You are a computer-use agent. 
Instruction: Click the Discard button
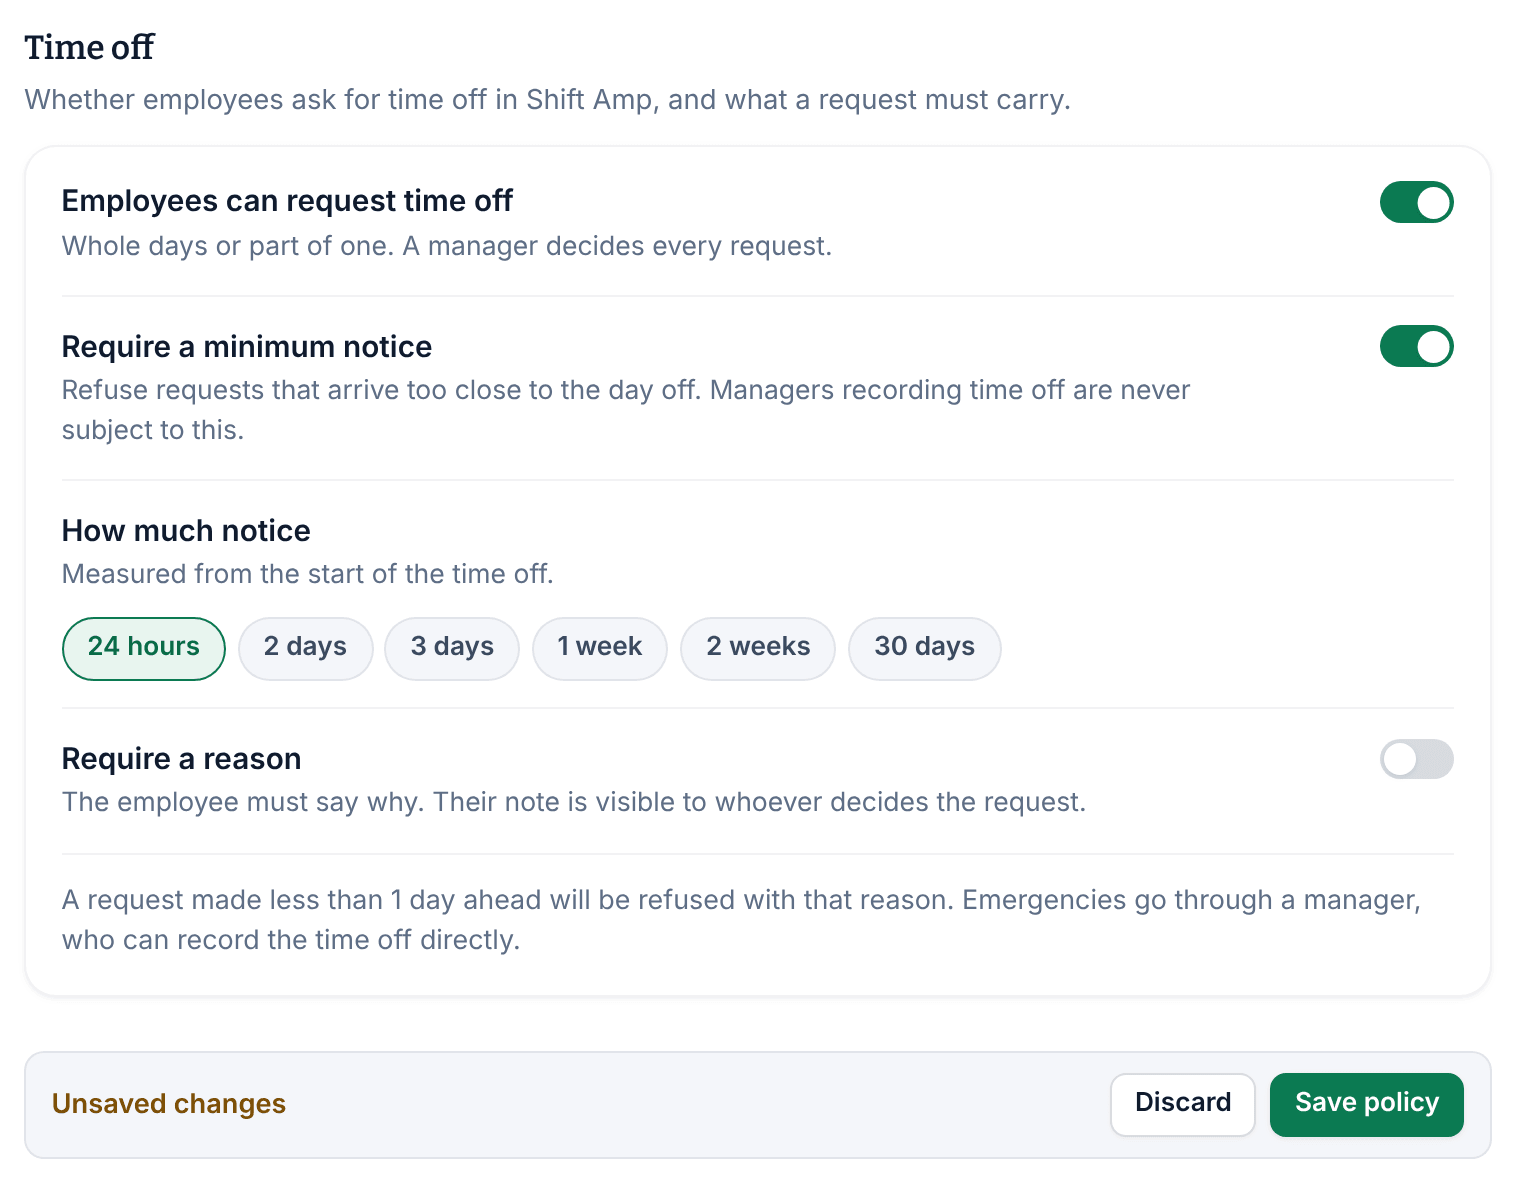[x=1183, y=1104]
